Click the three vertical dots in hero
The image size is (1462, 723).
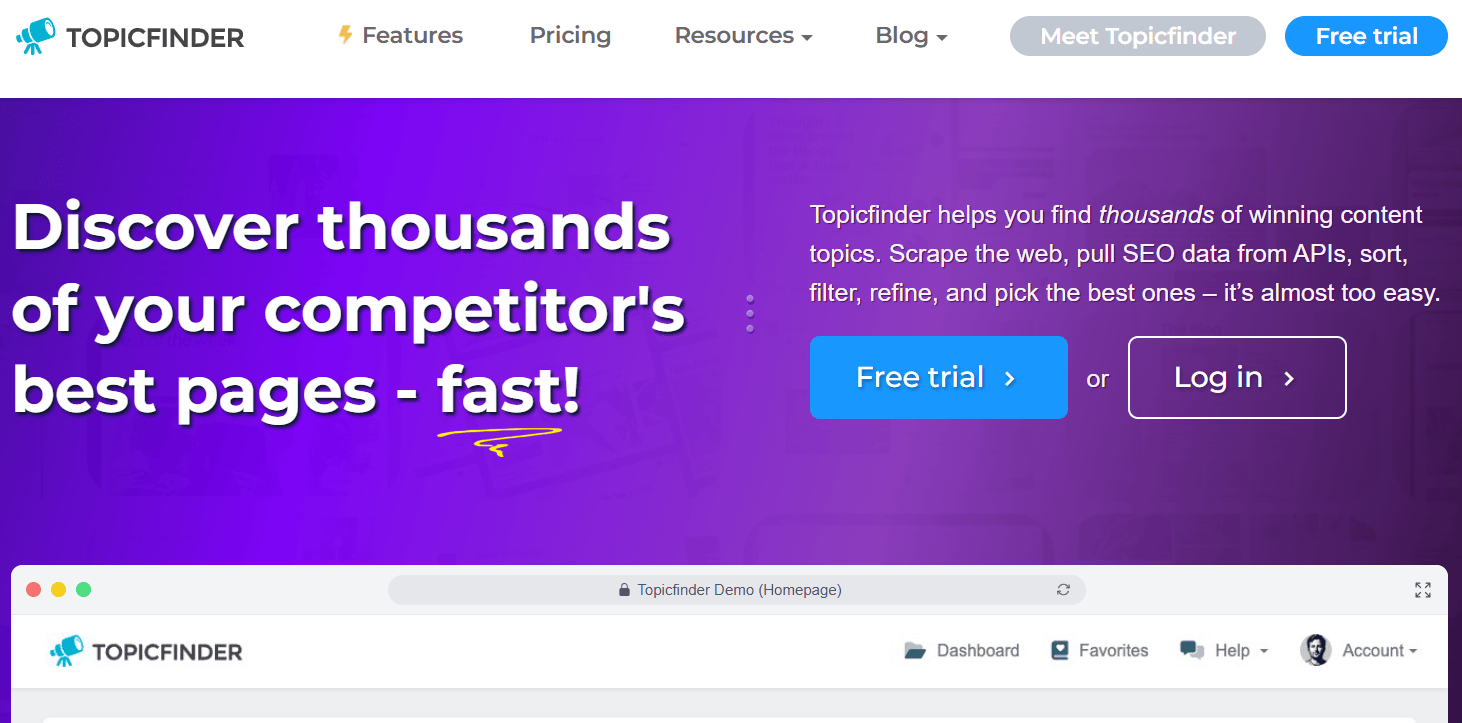click(x=750, y=314)
